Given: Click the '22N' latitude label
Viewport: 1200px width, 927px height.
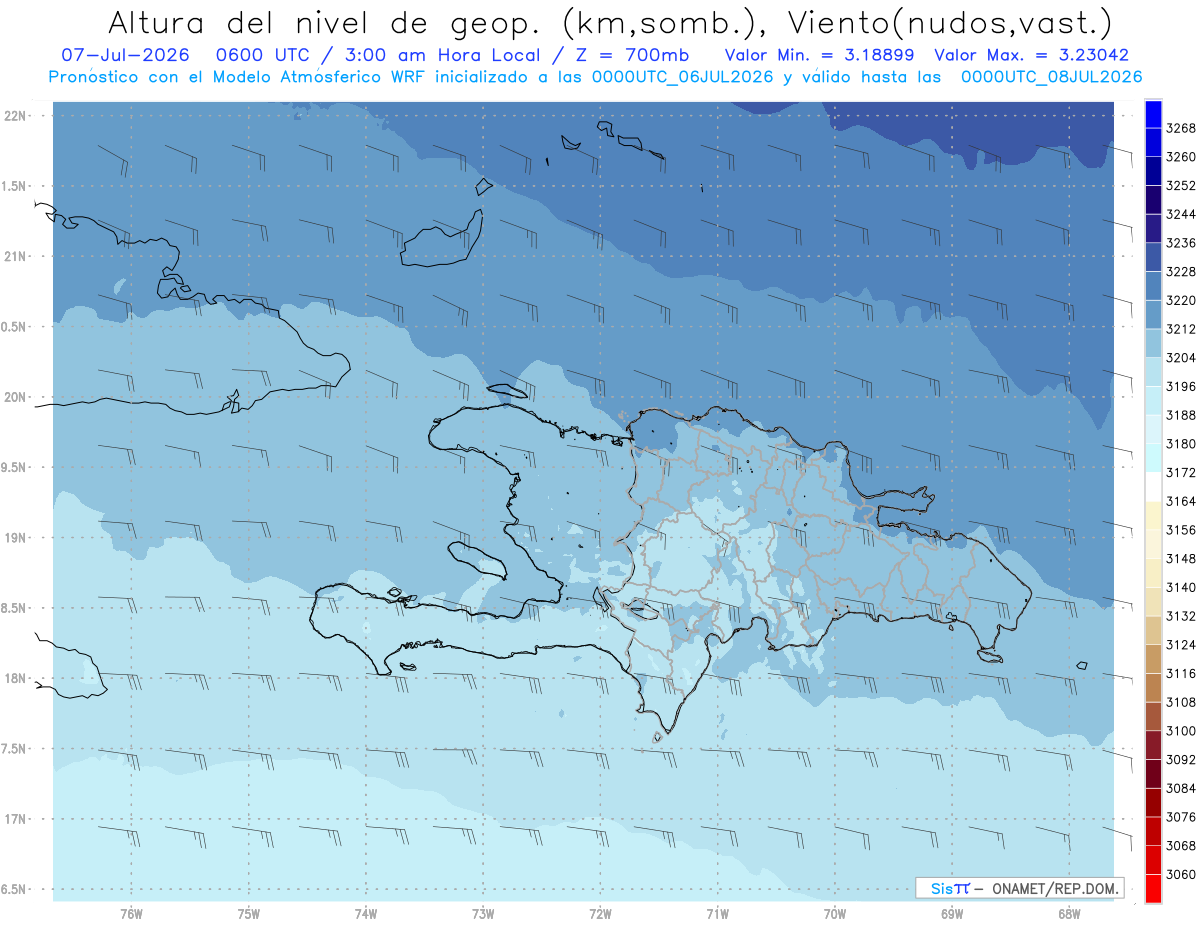Looking at the screenshot, I should (17, 115).
